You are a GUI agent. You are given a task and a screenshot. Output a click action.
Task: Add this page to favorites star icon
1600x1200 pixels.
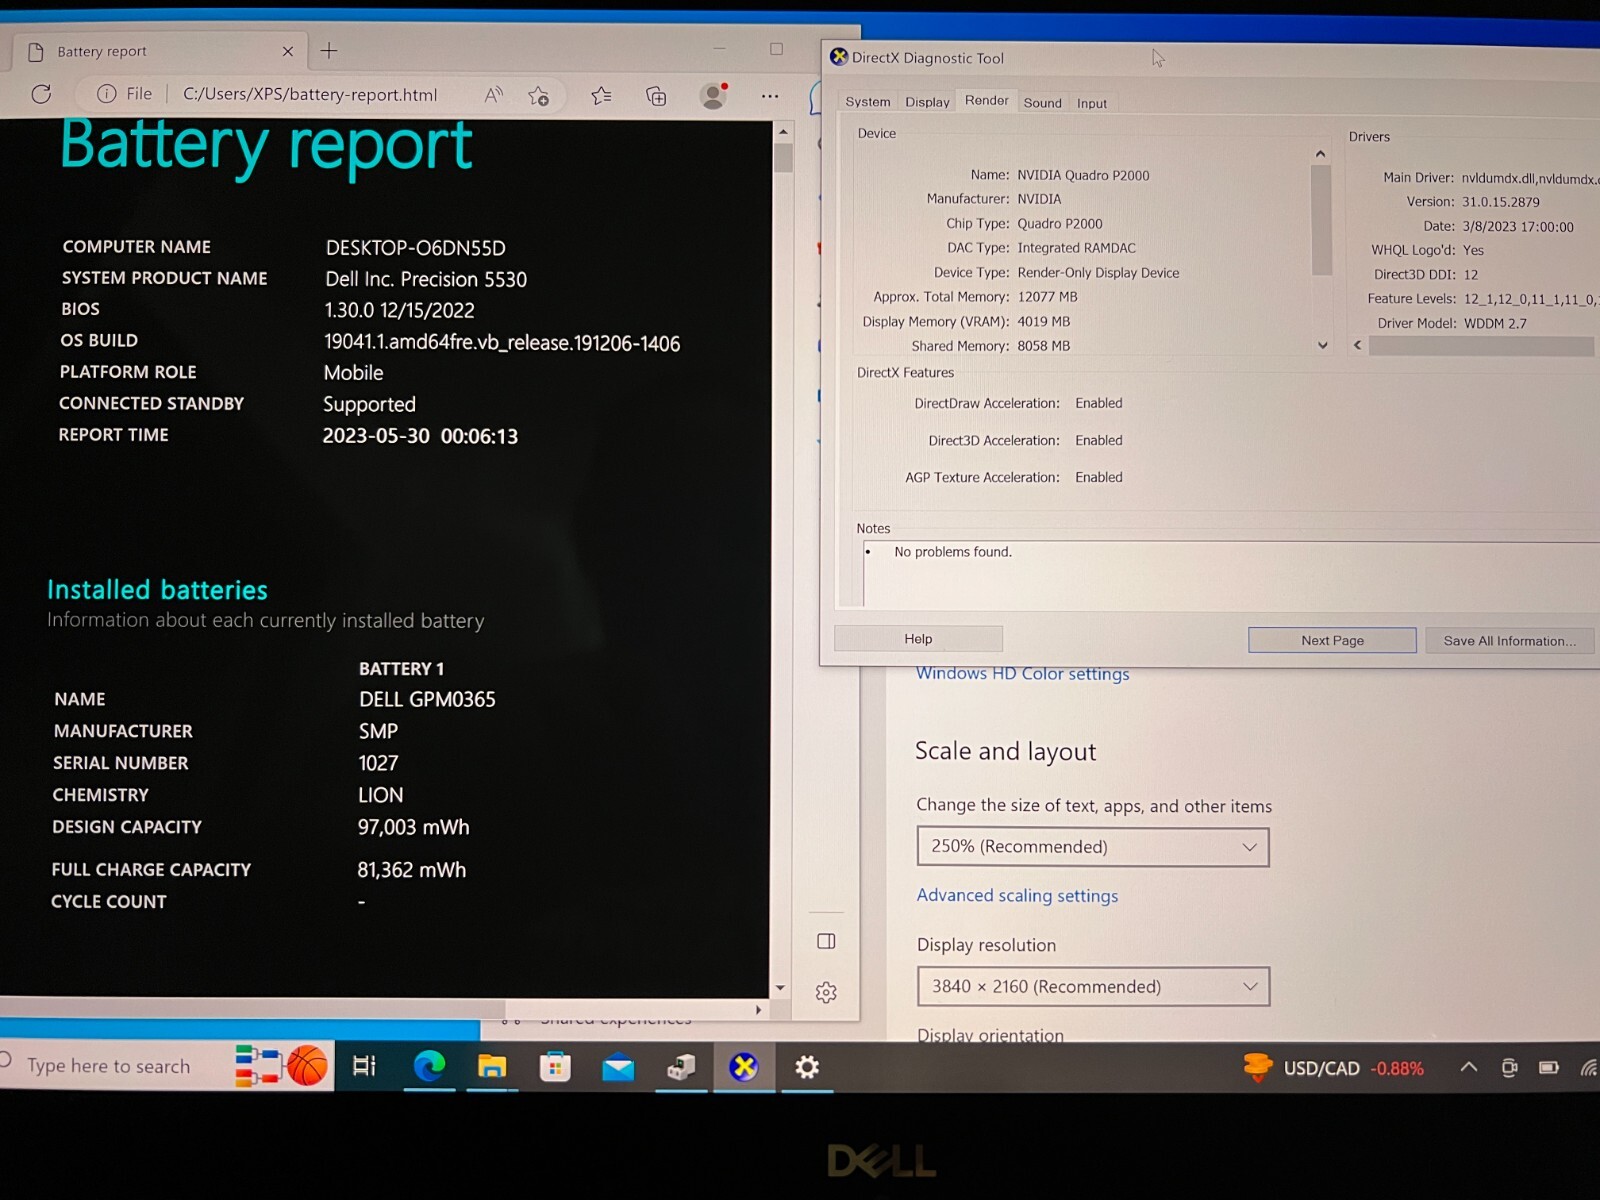(539, 96)
